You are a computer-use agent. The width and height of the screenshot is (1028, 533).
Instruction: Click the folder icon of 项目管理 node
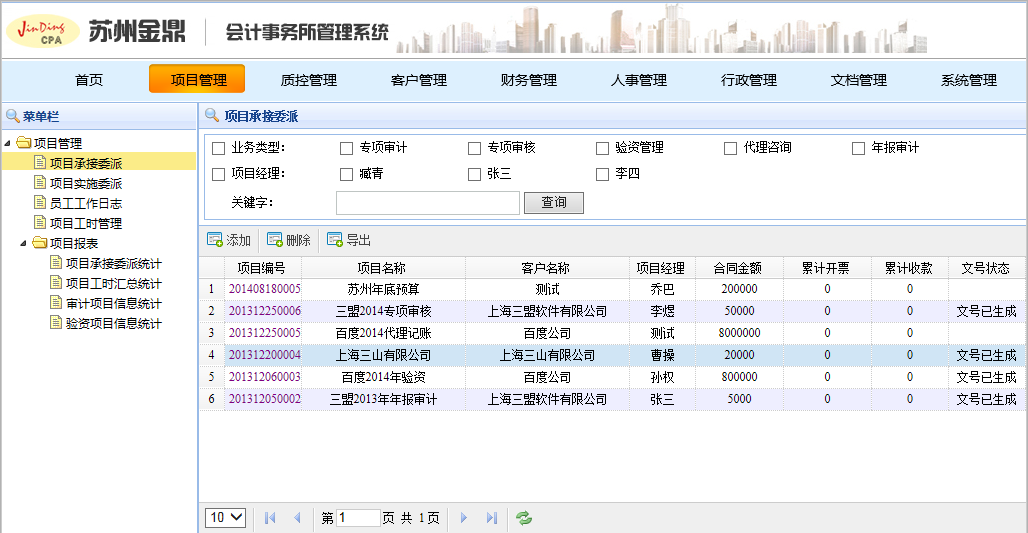point(24,142)
